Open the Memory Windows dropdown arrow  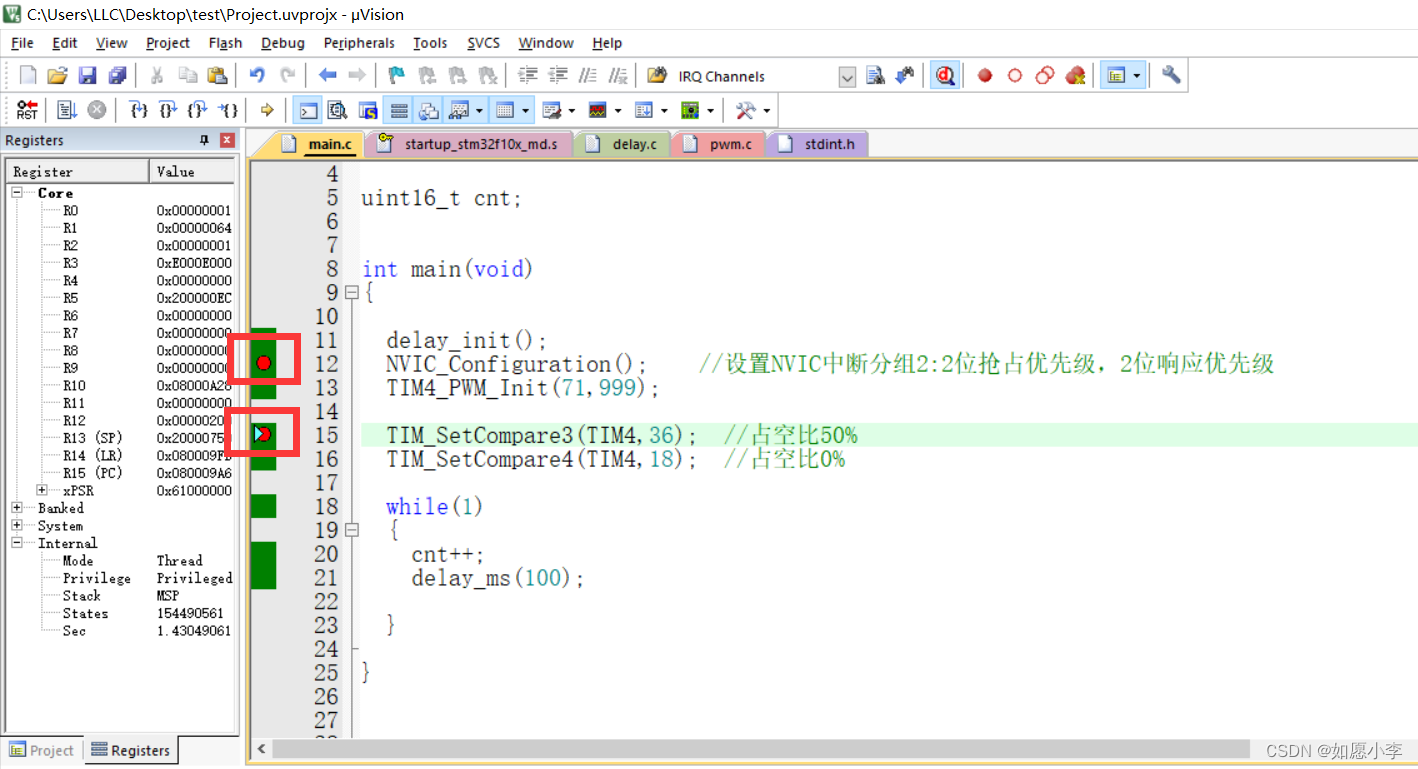[526, 110]
